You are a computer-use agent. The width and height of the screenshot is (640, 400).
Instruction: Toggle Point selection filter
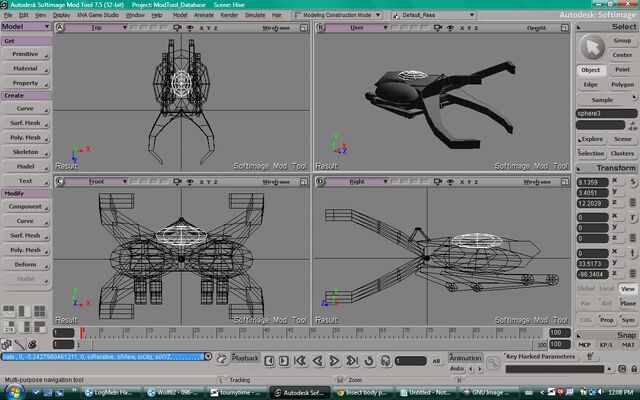pyautogui.click(x=622, y=70)
